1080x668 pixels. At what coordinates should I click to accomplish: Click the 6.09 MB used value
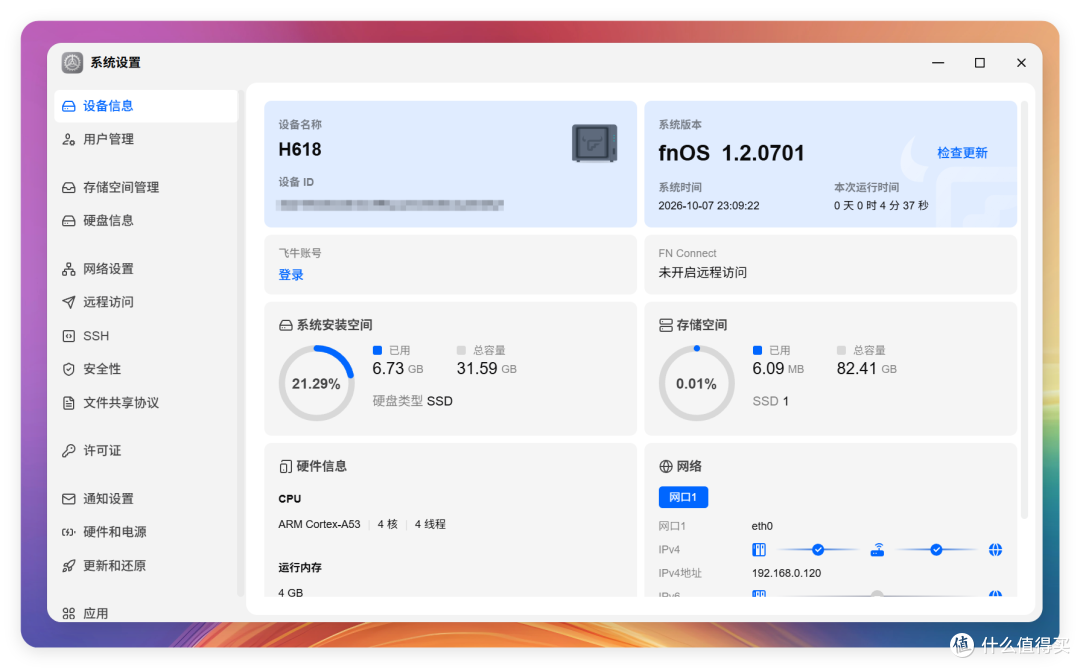click(778, 369)
